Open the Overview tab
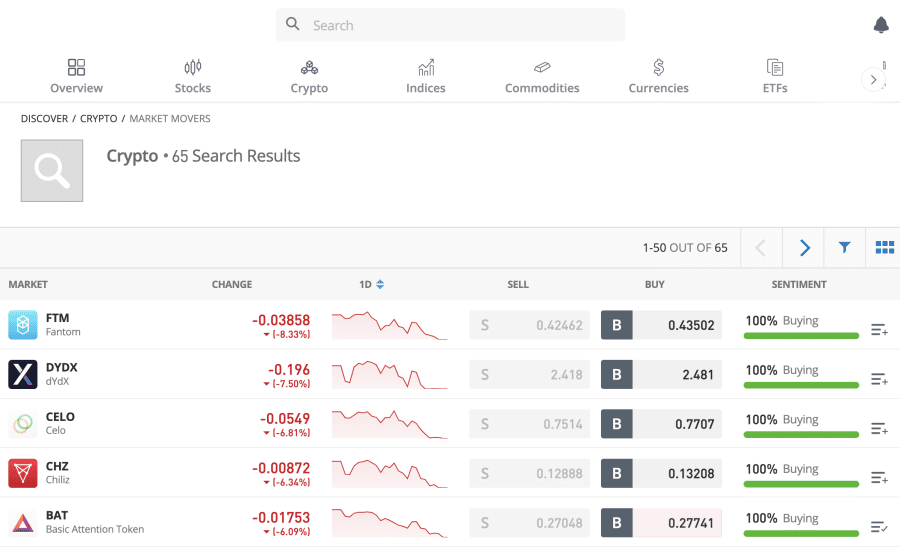This screenshot has width=900, height=551. point(76,76)
